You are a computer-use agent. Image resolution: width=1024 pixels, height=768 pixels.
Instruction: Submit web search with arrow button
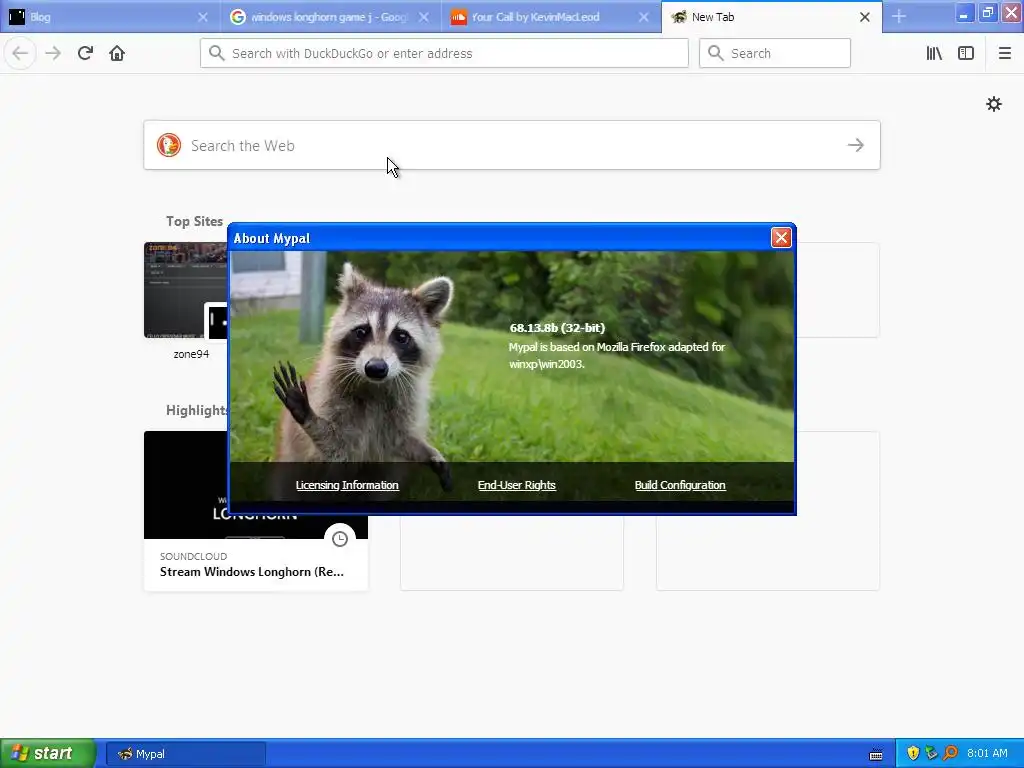pyautogui.click(x=856, y=145)
